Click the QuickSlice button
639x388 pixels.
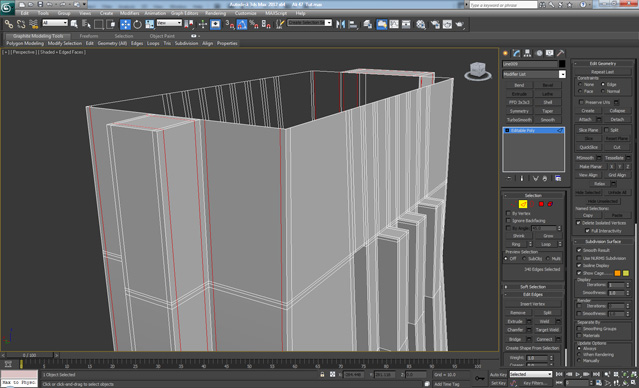coord(588,147)
